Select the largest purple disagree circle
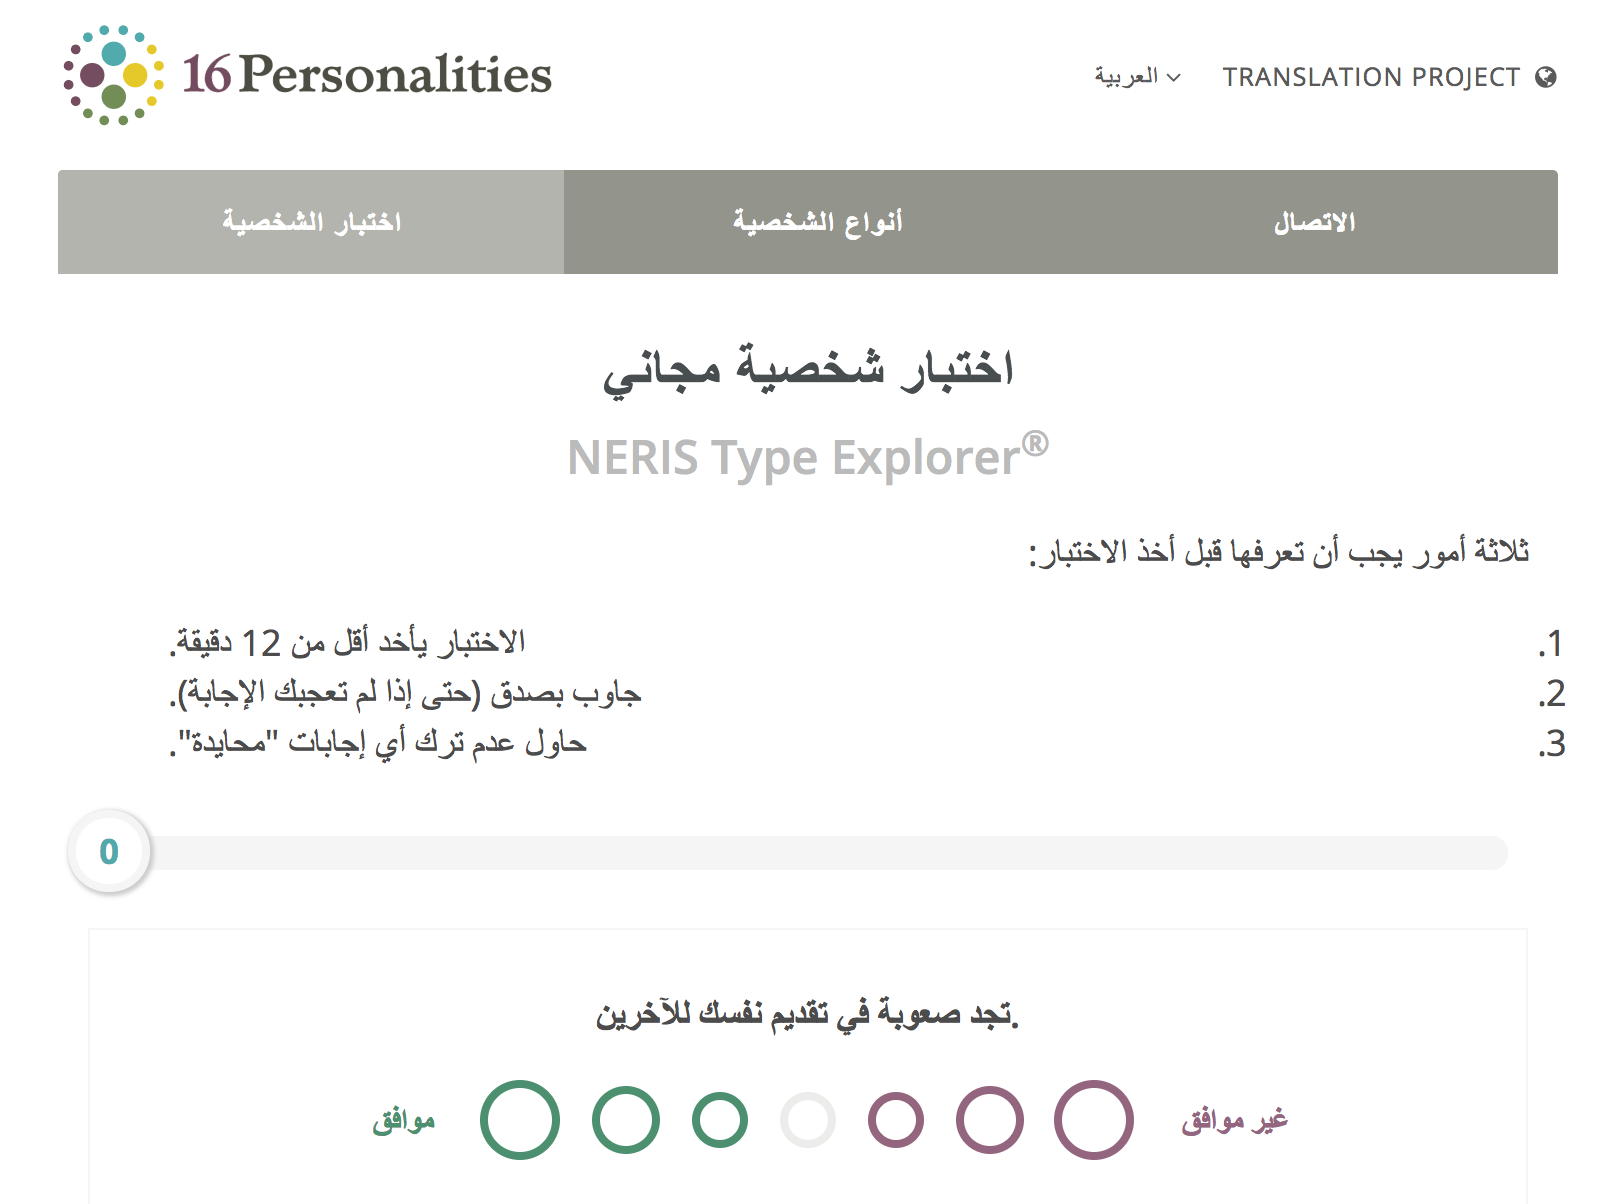 tap(1094, 1120)
